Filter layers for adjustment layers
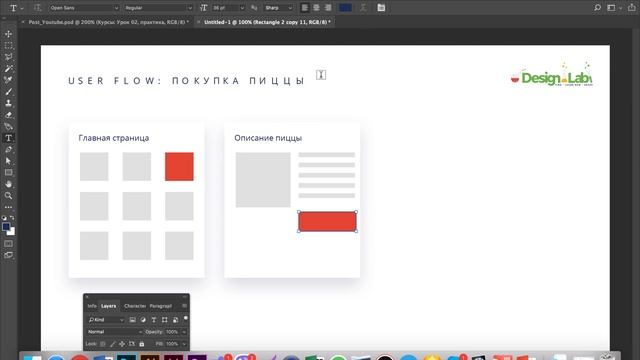The width and height of the screenshot is (640, 360). [143, 320]
